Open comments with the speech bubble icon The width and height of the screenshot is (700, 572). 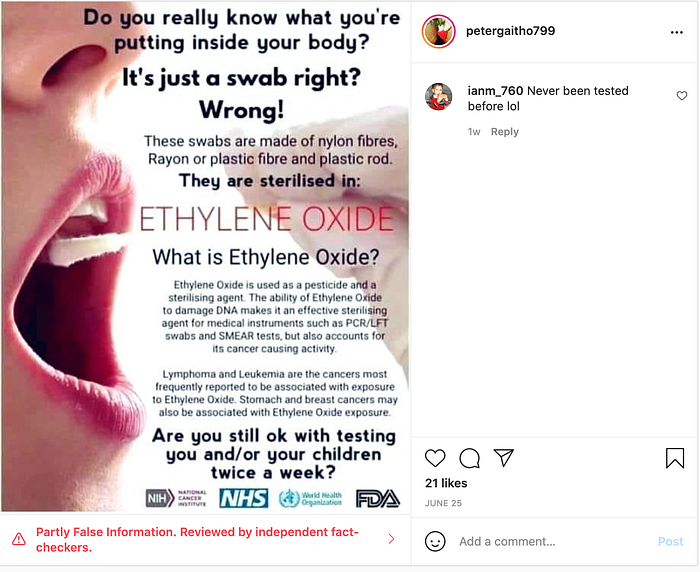(470, 458)
